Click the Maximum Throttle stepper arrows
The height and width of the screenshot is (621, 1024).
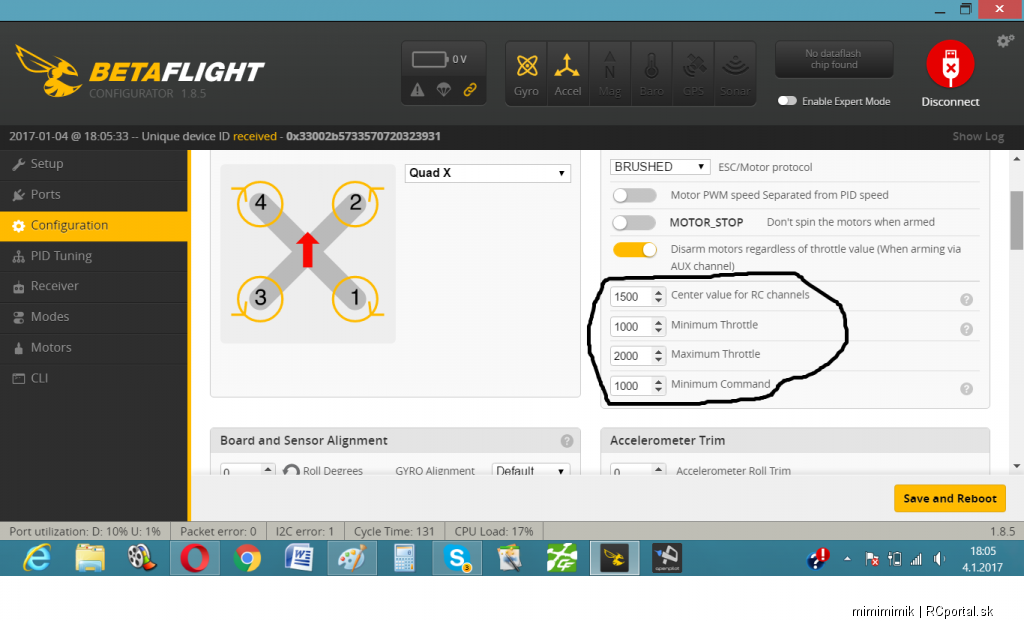coord(658,356)
